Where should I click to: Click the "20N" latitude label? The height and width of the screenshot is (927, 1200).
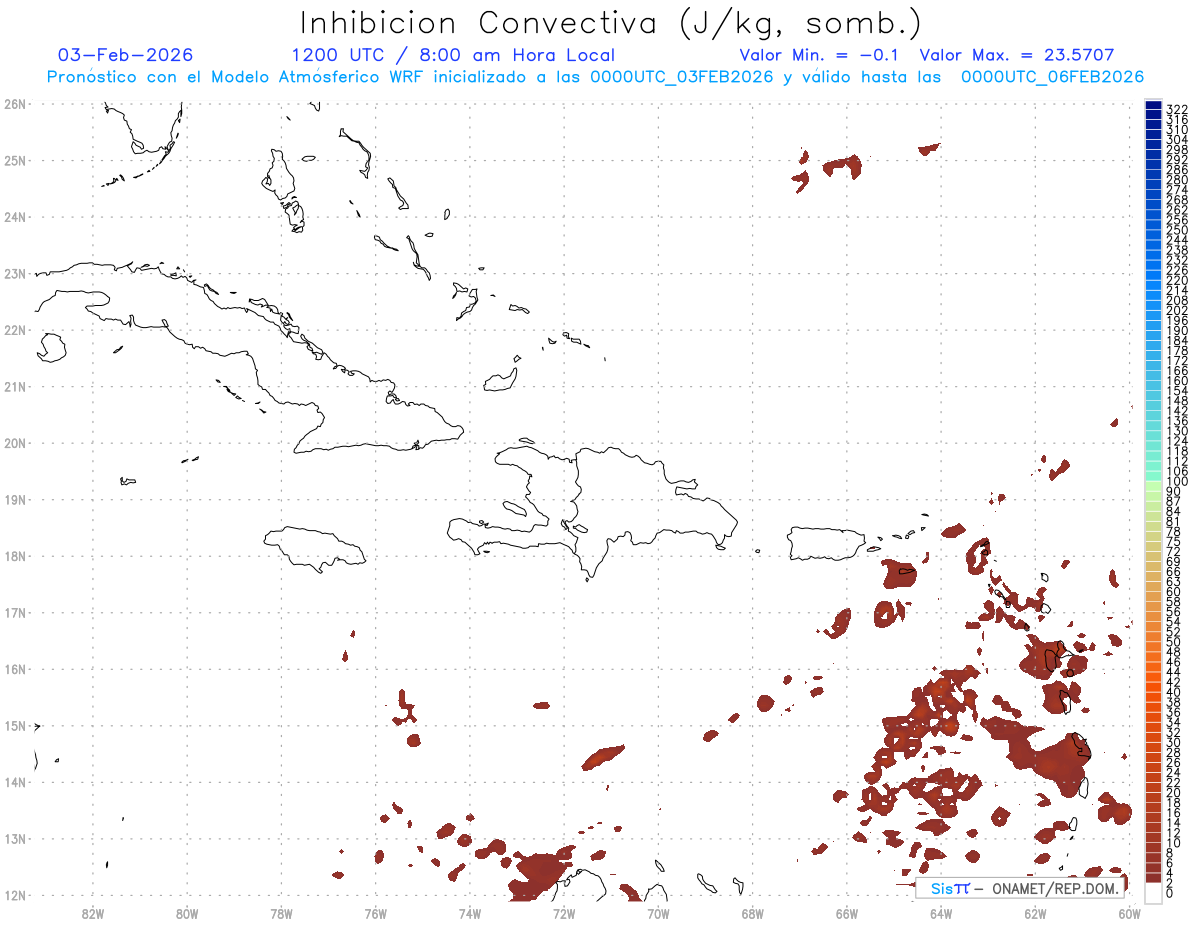pos(15,443)
